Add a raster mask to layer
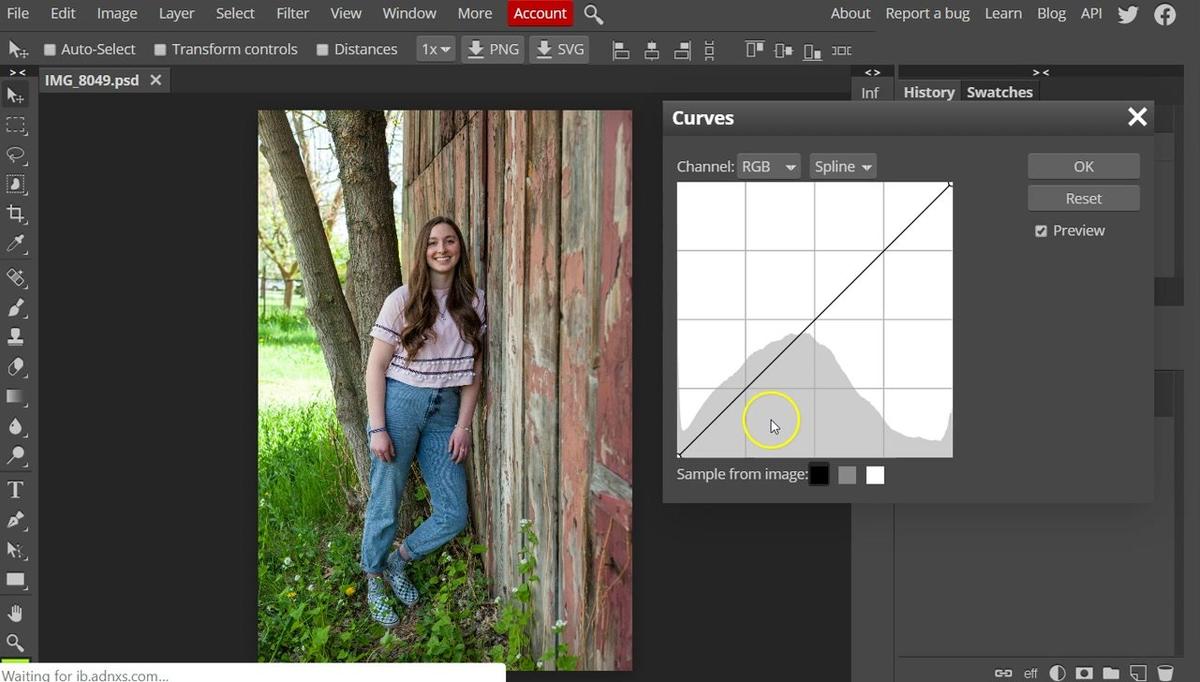The height and width of the screenshot is (682, 1200). [x=1084, y=673]
